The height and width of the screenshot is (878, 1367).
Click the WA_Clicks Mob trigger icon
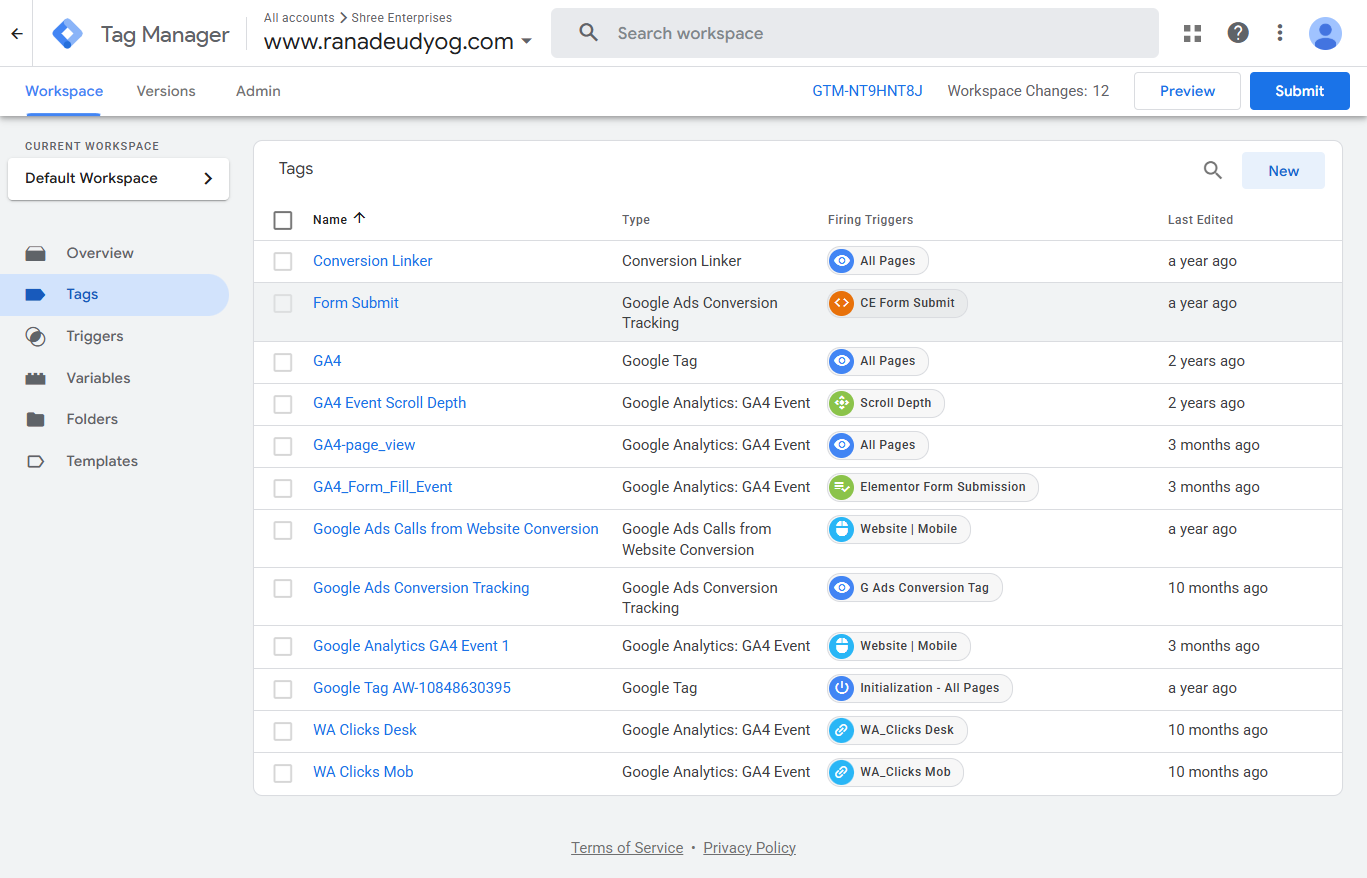[x=842, y=772]
